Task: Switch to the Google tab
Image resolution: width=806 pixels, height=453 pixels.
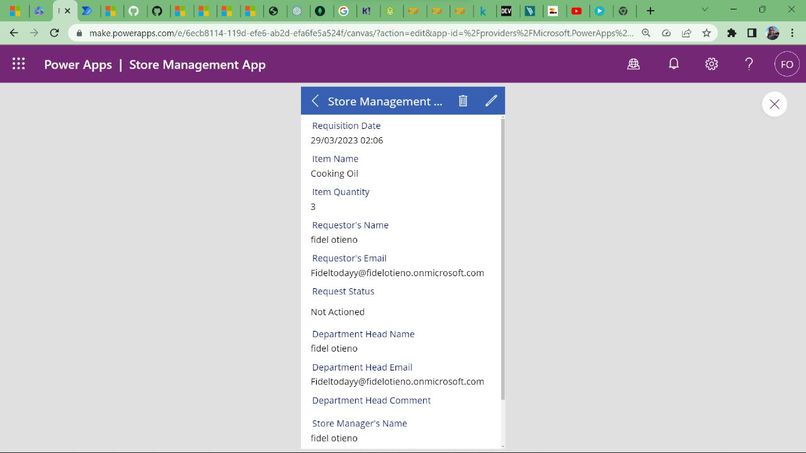Action: (343, 11)
